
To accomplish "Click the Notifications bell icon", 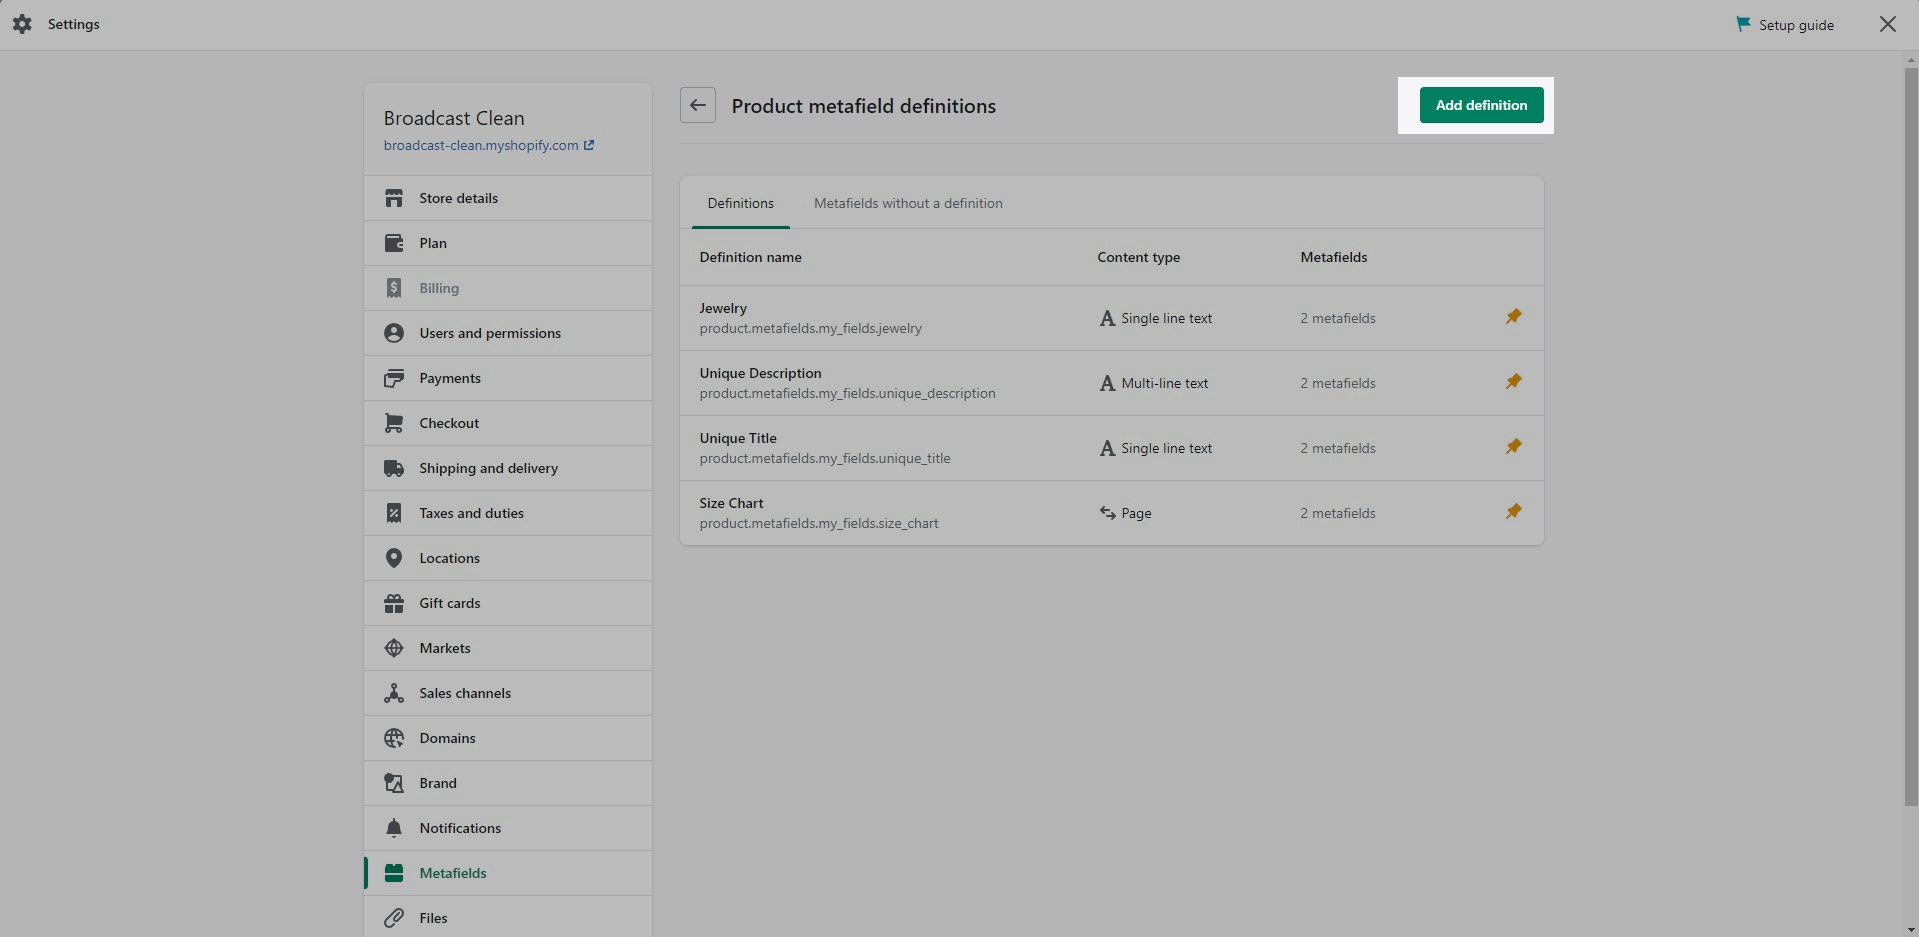I will click(394, 828).
